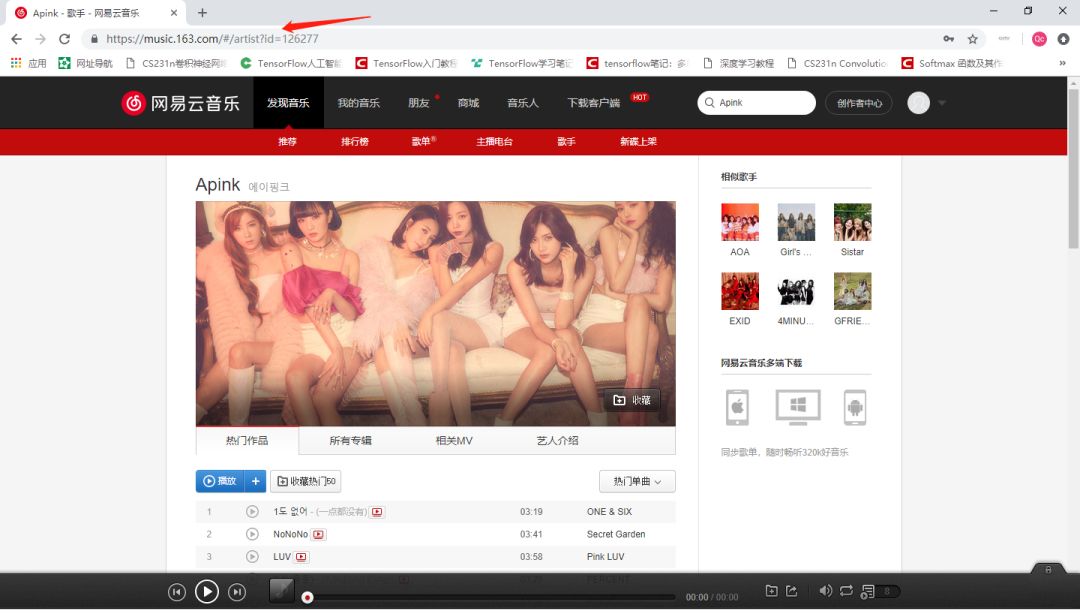
Task: Add current song to collection in player bar
Action: click(x=771, y=591)
